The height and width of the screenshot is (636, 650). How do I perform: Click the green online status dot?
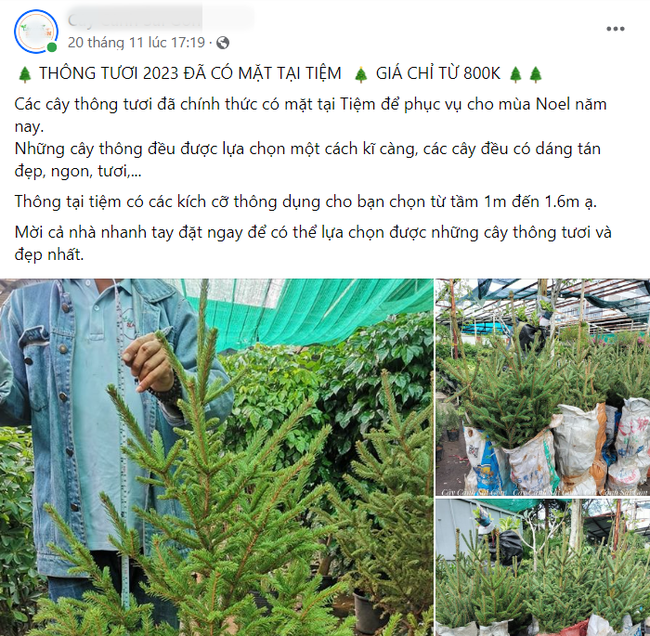pos(52,47)
